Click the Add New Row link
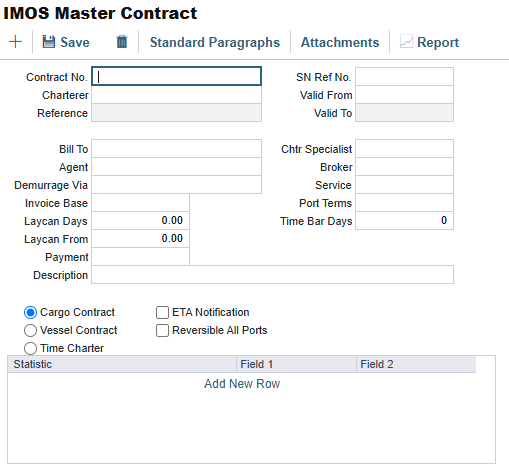 click(x=242, y=384)
